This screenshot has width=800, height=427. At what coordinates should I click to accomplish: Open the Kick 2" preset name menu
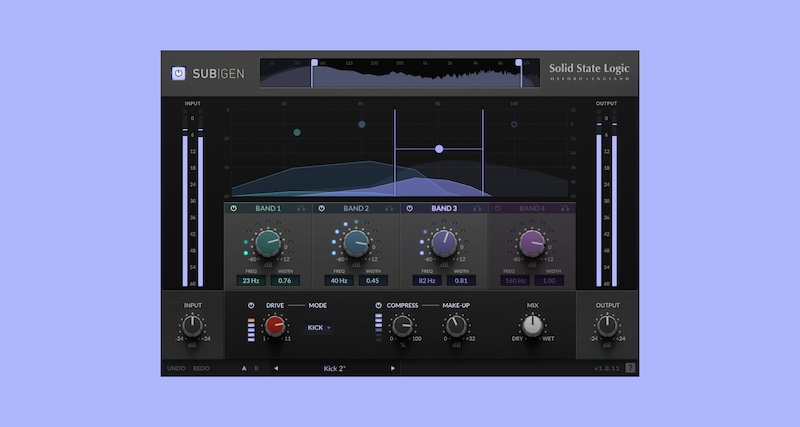335,368
